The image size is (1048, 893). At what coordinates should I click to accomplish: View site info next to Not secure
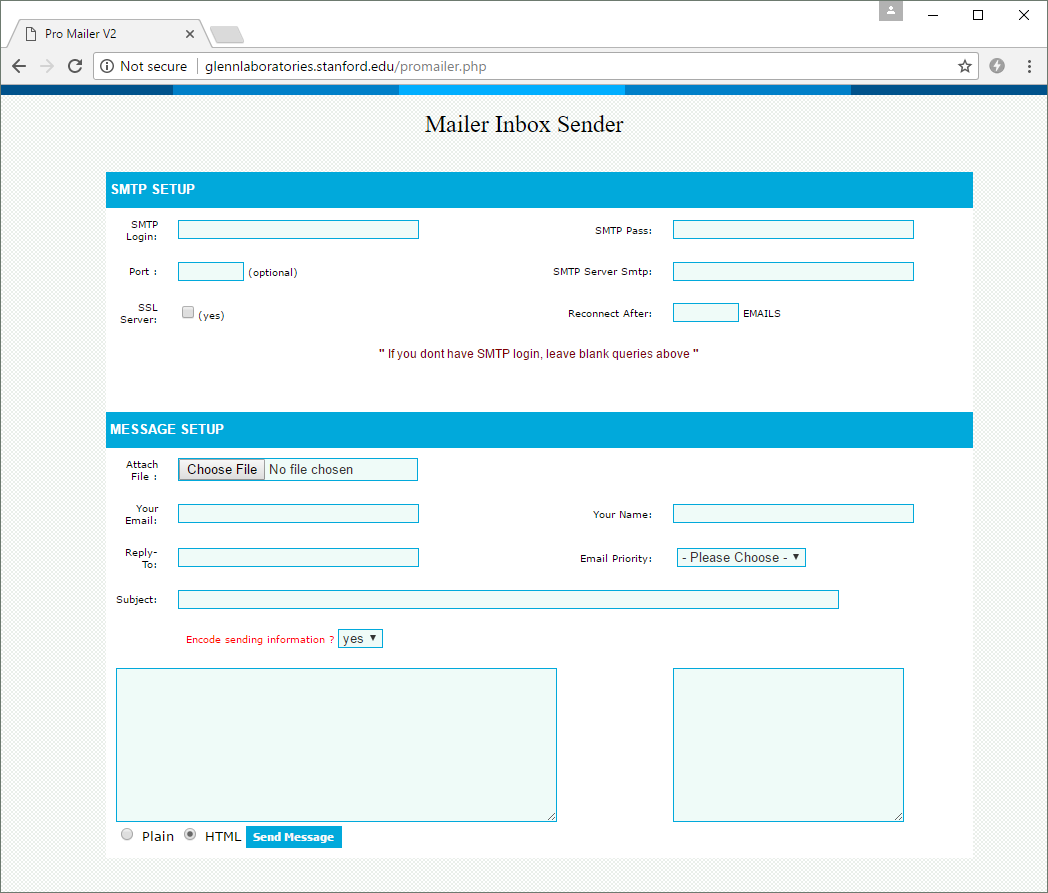[x=107, y=66]
